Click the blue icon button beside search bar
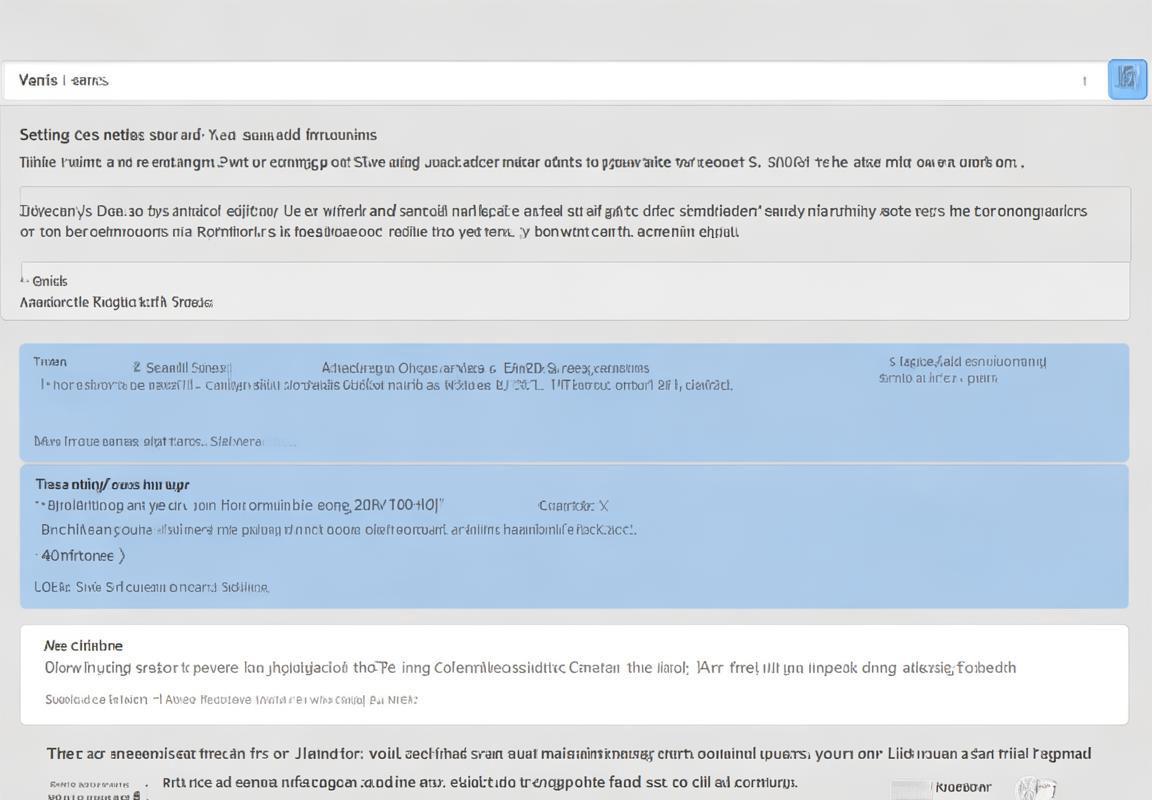The image size is (1152, 800). pos(1127,79)
